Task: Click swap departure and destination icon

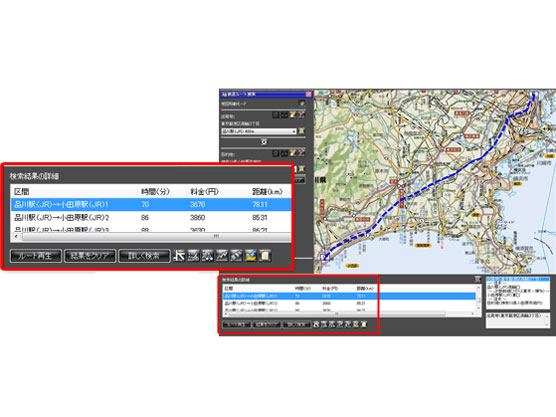Action: pos(264,142)
